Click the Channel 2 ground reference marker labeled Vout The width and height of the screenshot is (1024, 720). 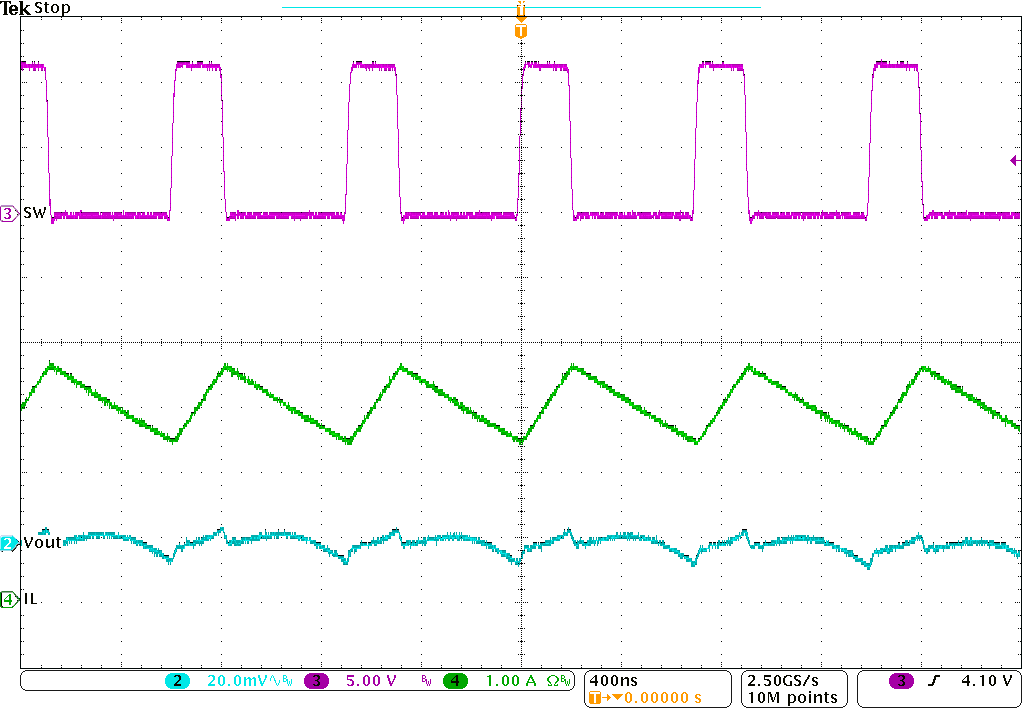(x=8, y=541)
